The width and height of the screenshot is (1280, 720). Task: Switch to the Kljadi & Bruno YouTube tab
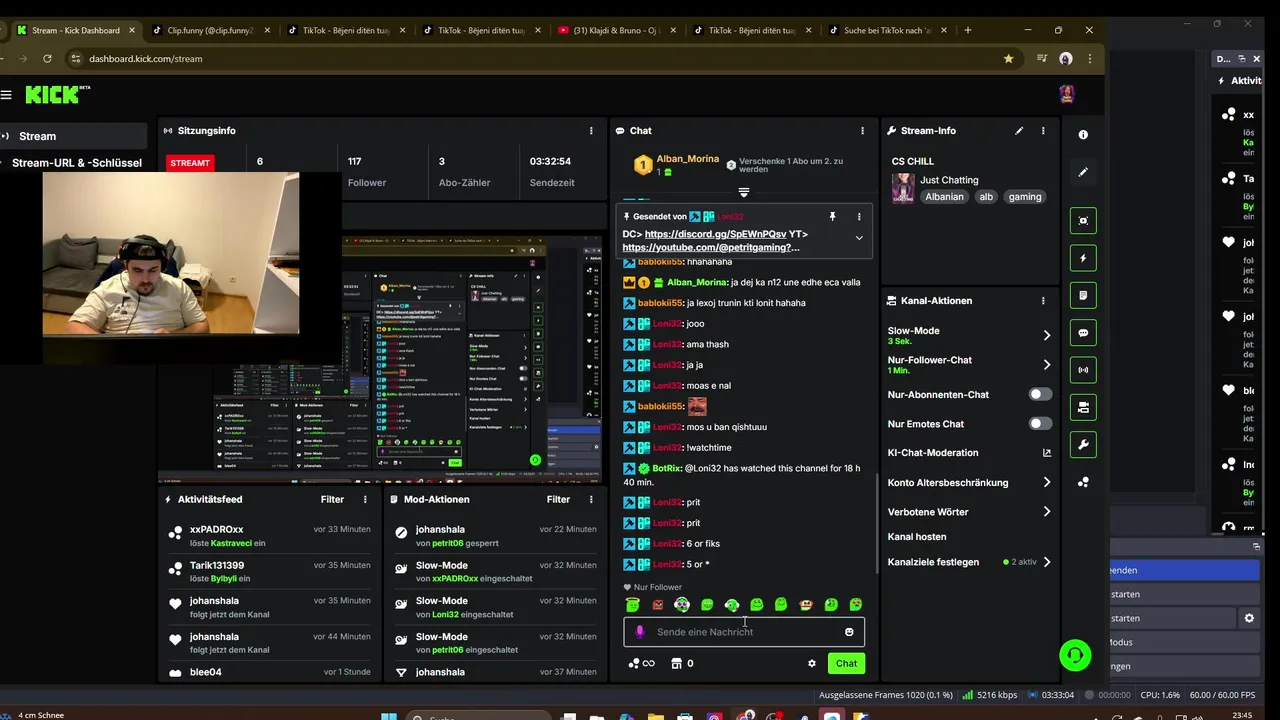coord(616,30)
